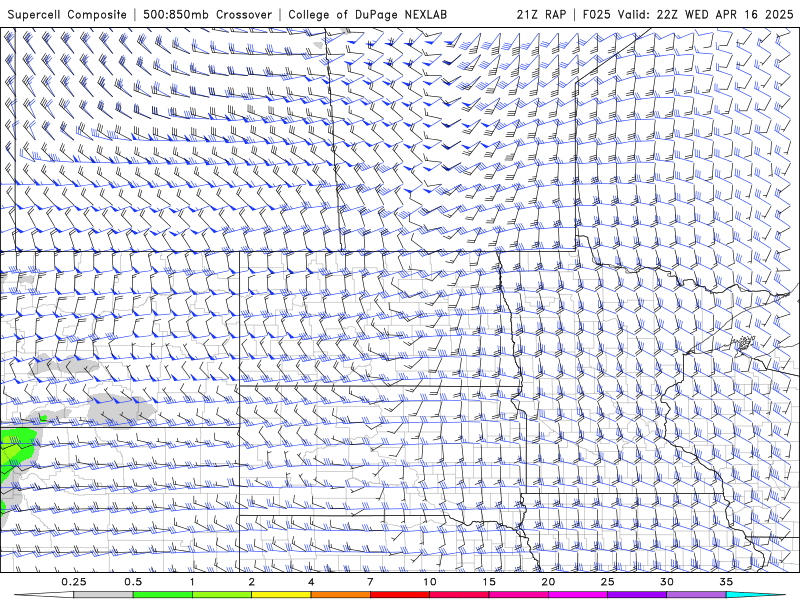Click the crimson 10–15 legend swatch
This screenshot has width=800, height=600.
coord(459,595)
